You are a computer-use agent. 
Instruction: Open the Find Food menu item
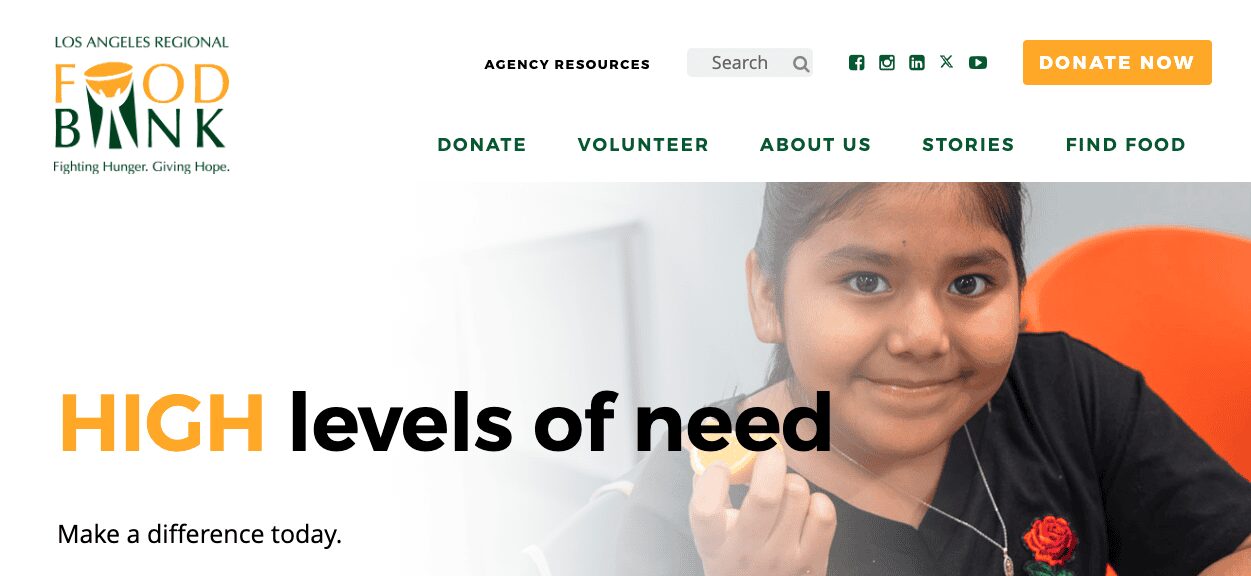[x=1125, y=145]
